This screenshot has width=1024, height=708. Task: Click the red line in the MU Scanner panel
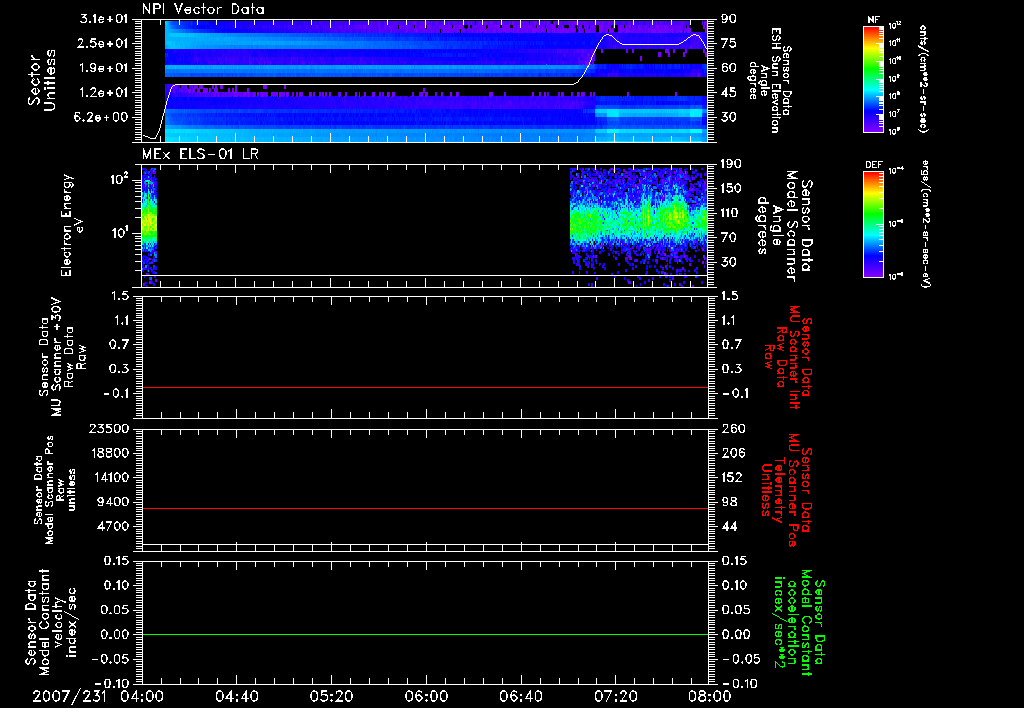(x=425, y=388)
